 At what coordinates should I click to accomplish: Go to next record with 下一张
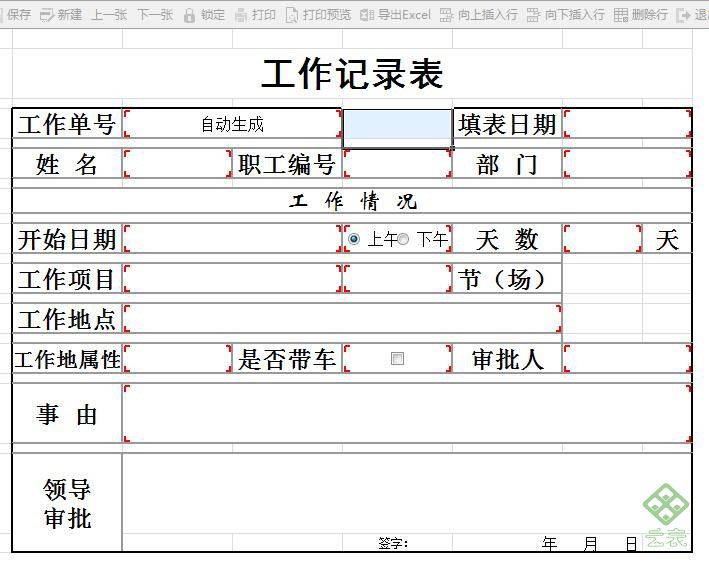point(155,14)
